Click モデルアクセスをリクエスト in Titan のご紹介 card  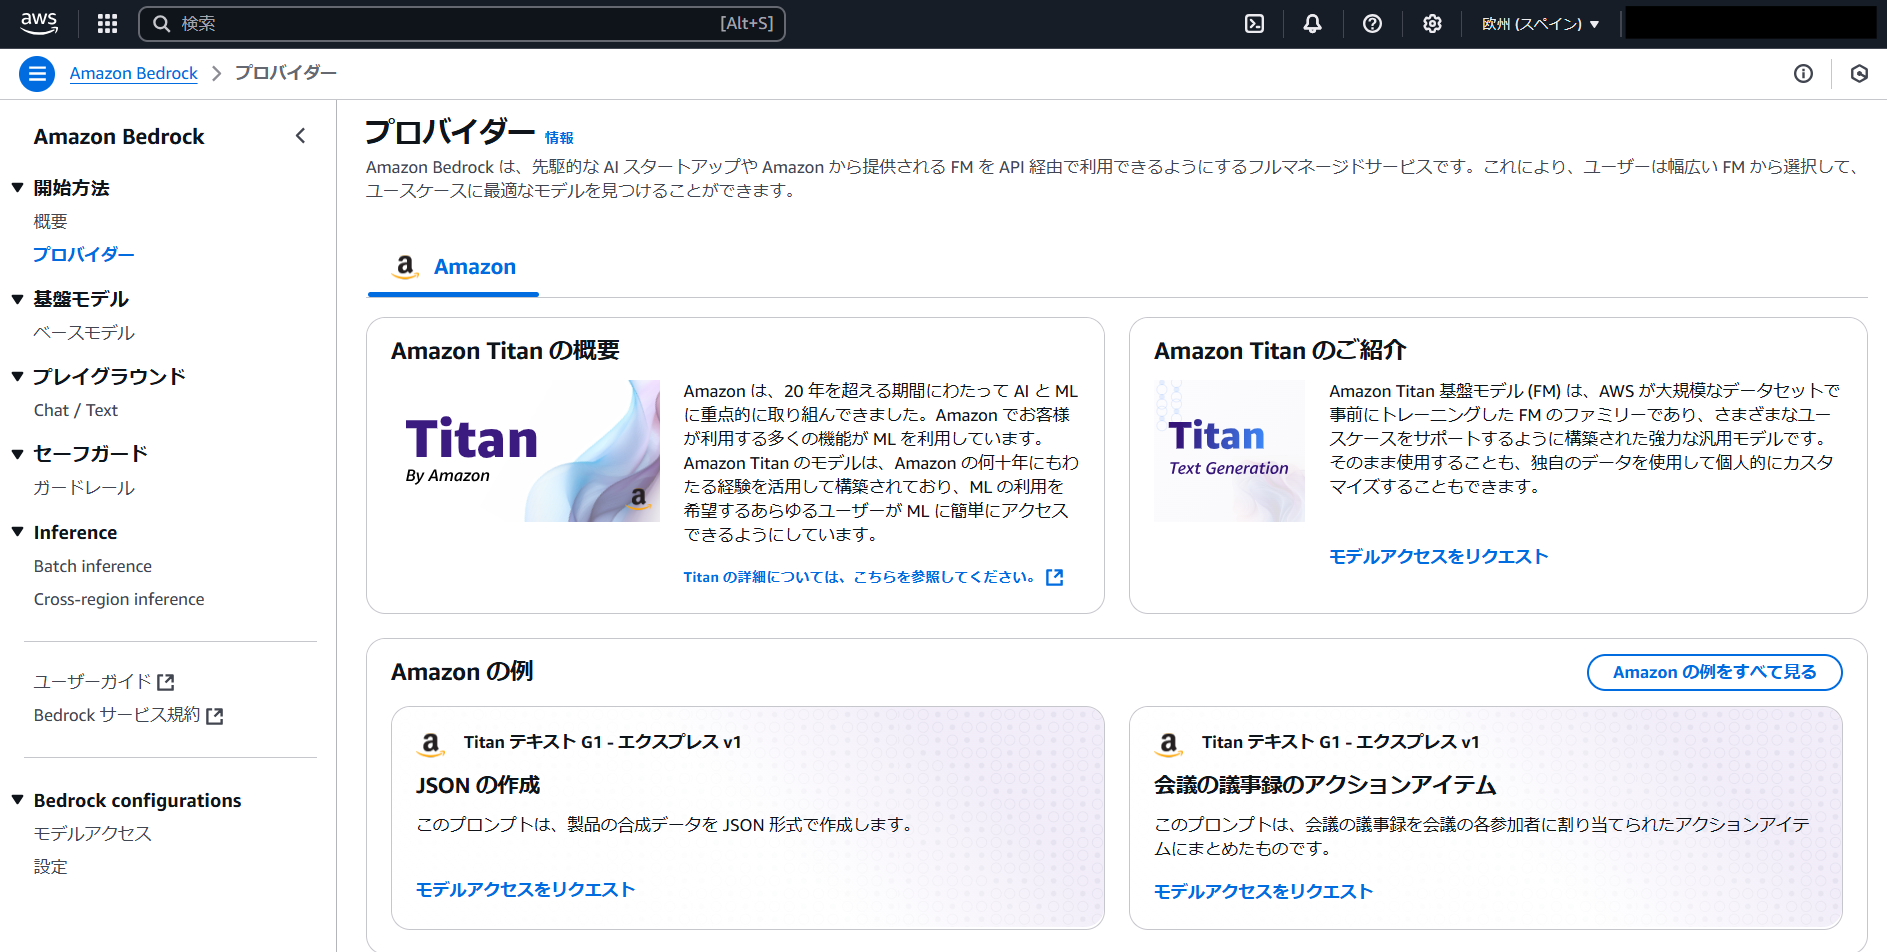point(1439,556)
